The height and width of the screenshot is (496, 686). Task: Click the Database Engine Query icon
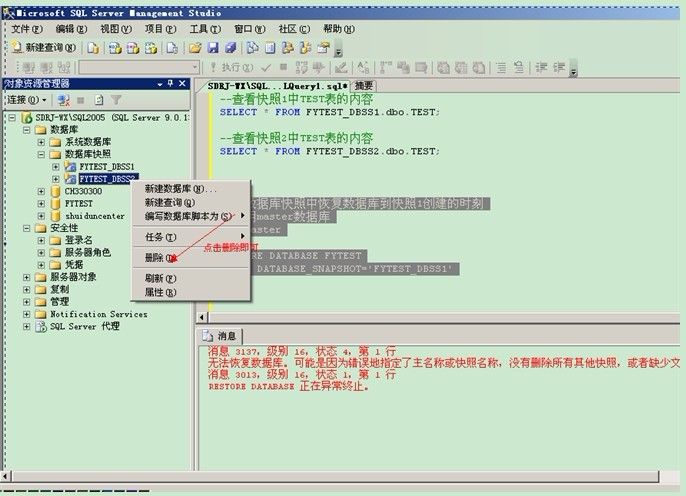[93, 48]
